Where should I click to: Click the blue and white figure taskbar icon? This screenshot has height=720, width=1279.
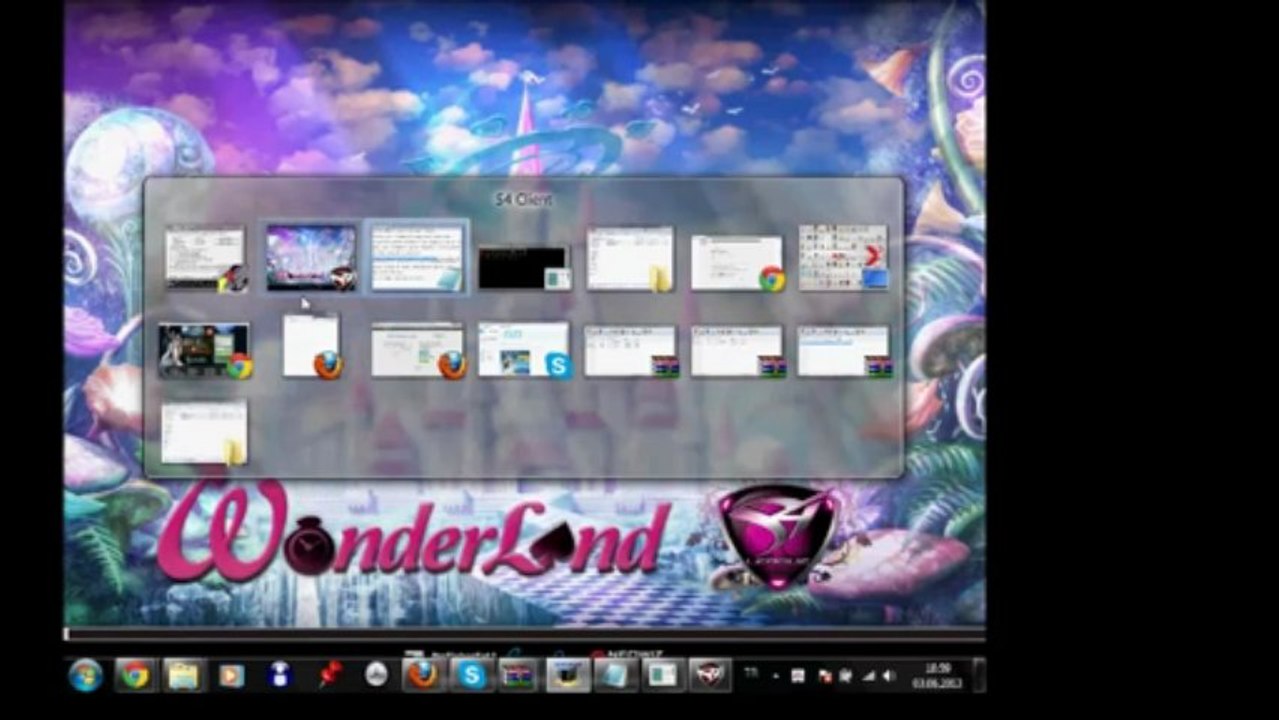point(281,675)
